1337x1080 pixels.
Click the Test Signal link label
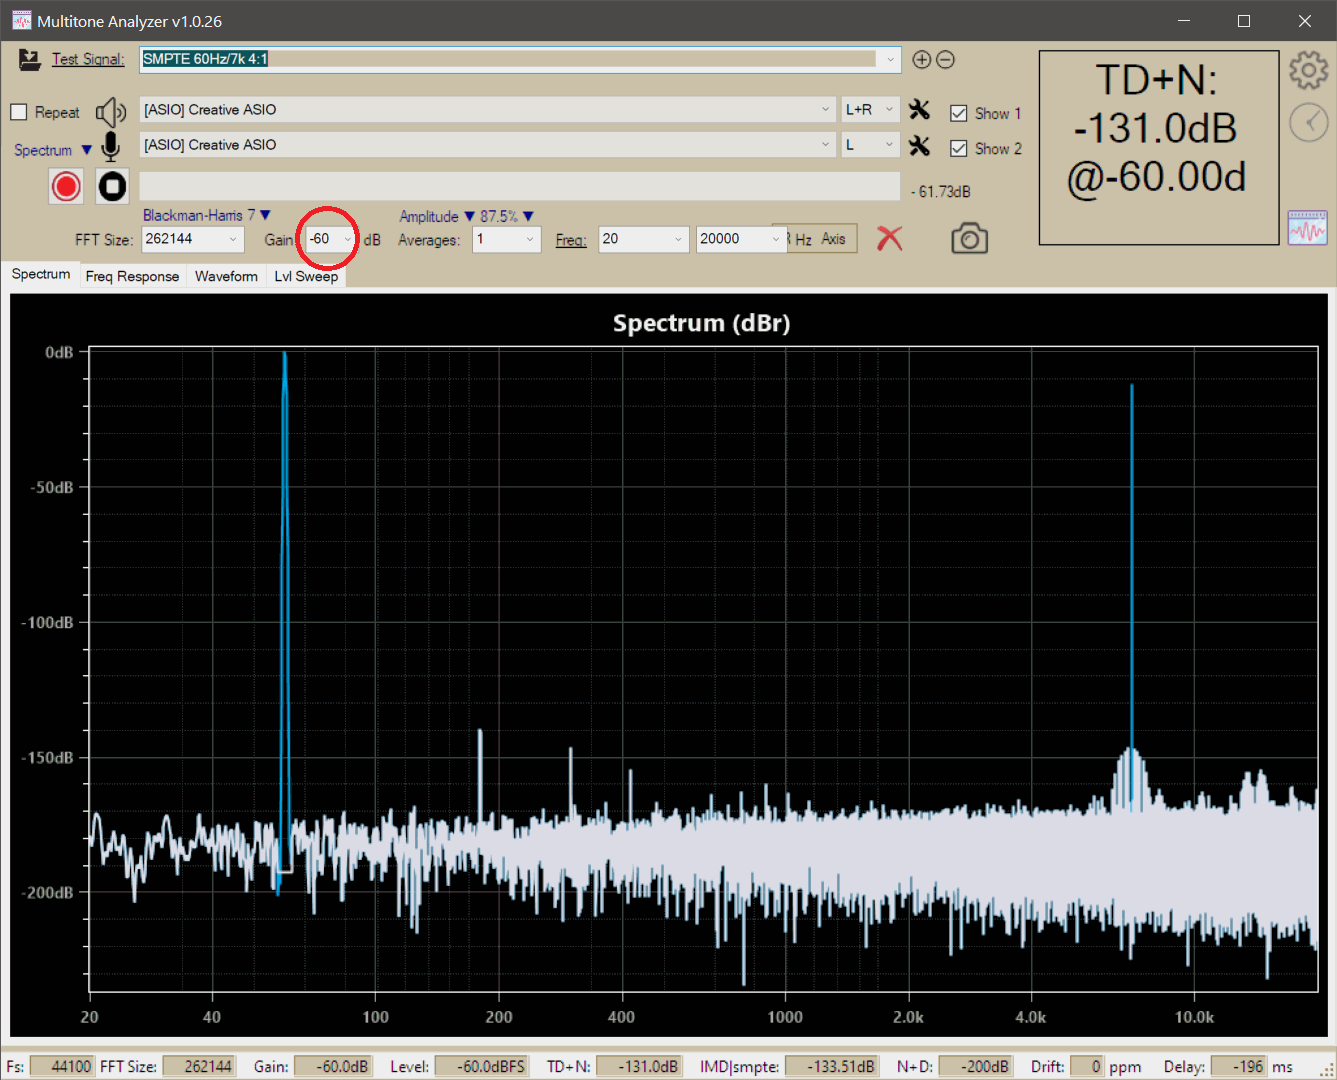pyautogui.click(x=88, y=59)
